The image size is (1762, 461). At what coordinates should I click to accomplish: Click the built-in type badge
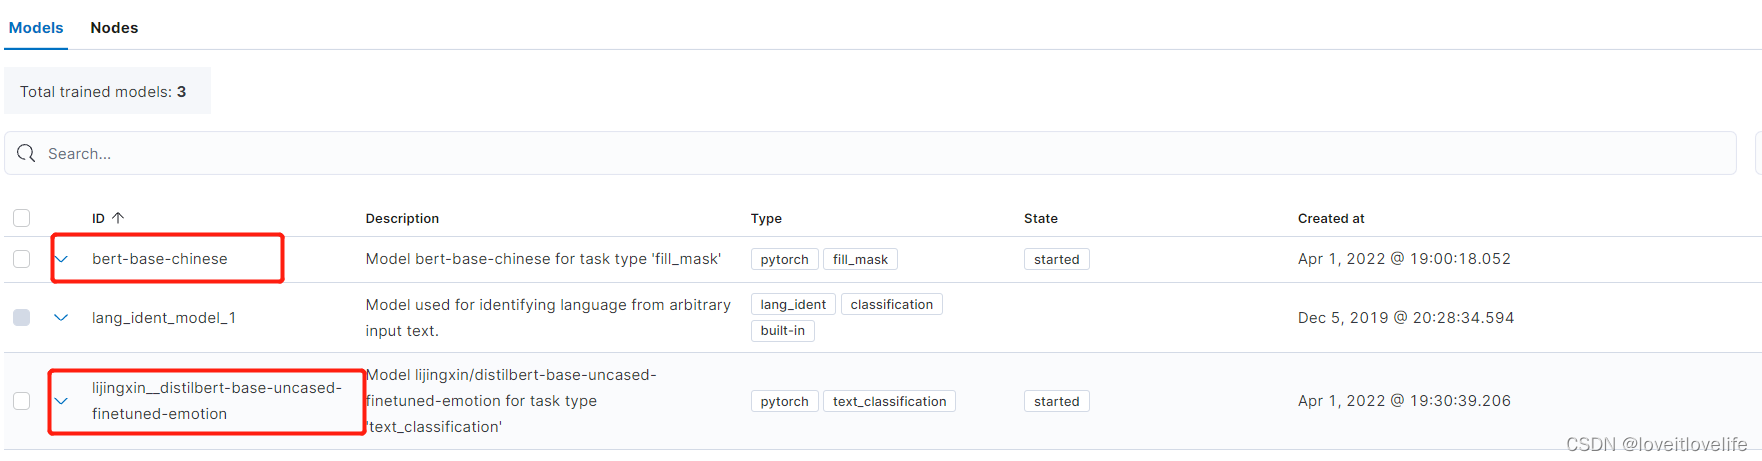pyautogui.click(x=782, y=331)
